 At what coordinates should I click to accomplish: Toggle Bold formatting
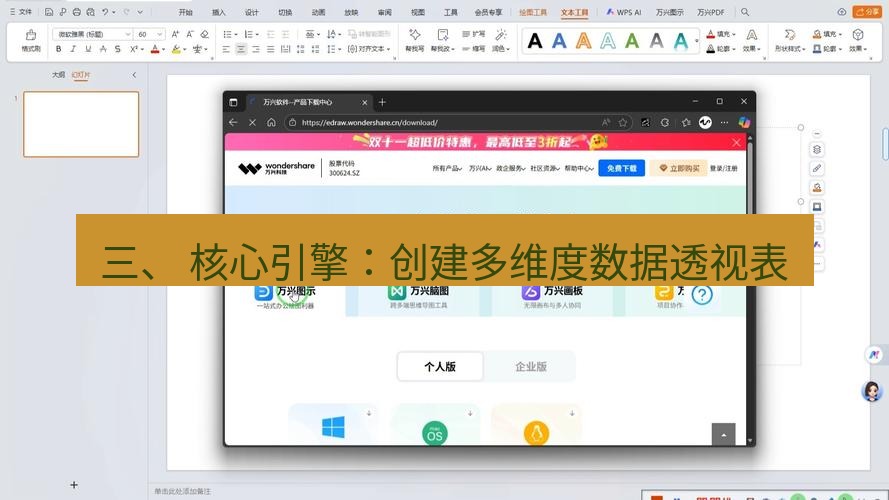[58, 49]
